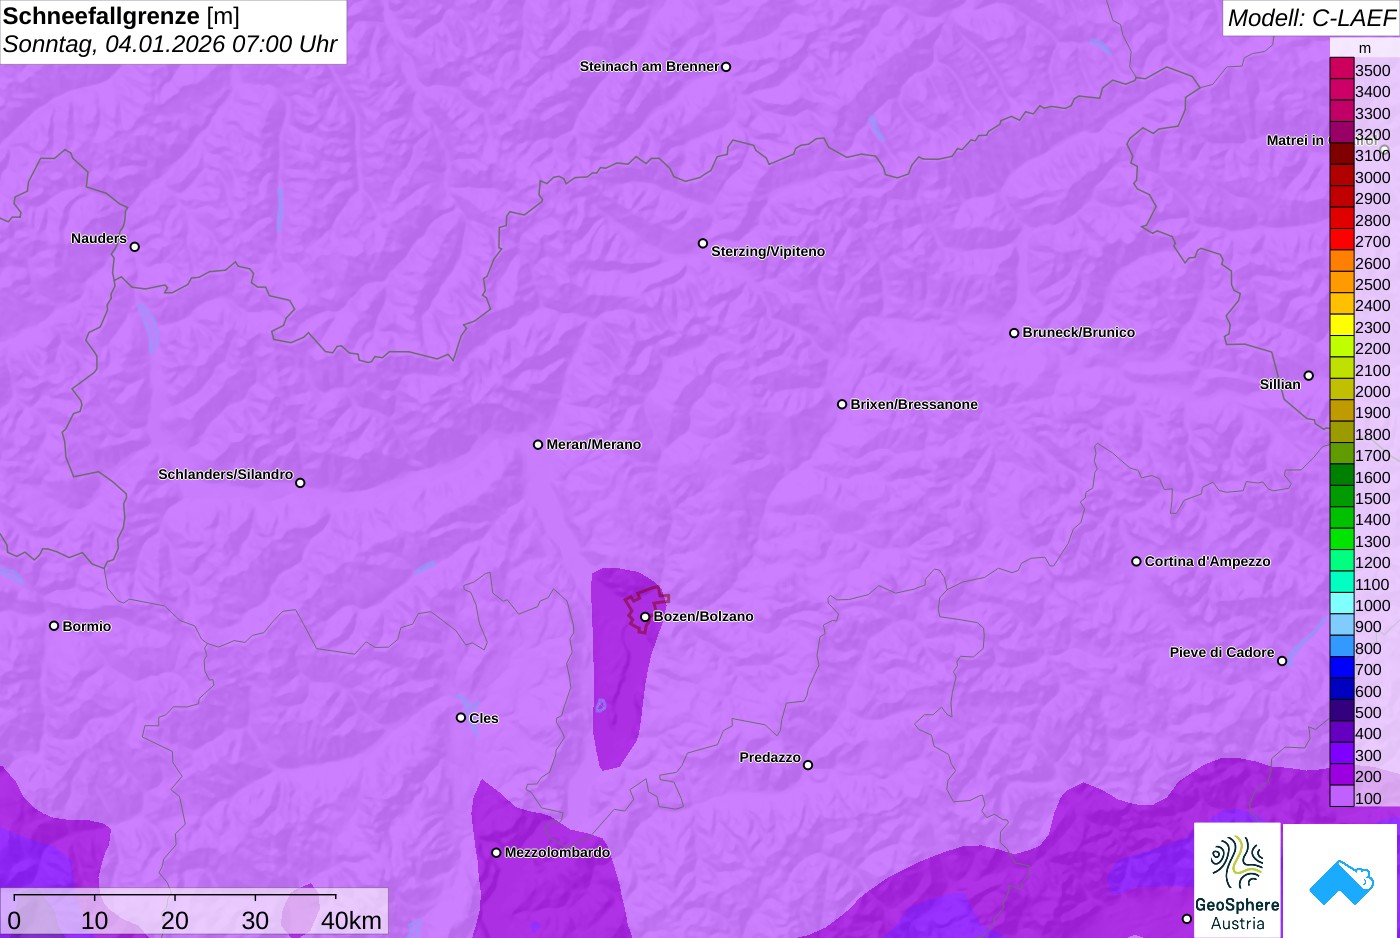Click the Pieve di Cadore label text

(x=1222, y=652)
